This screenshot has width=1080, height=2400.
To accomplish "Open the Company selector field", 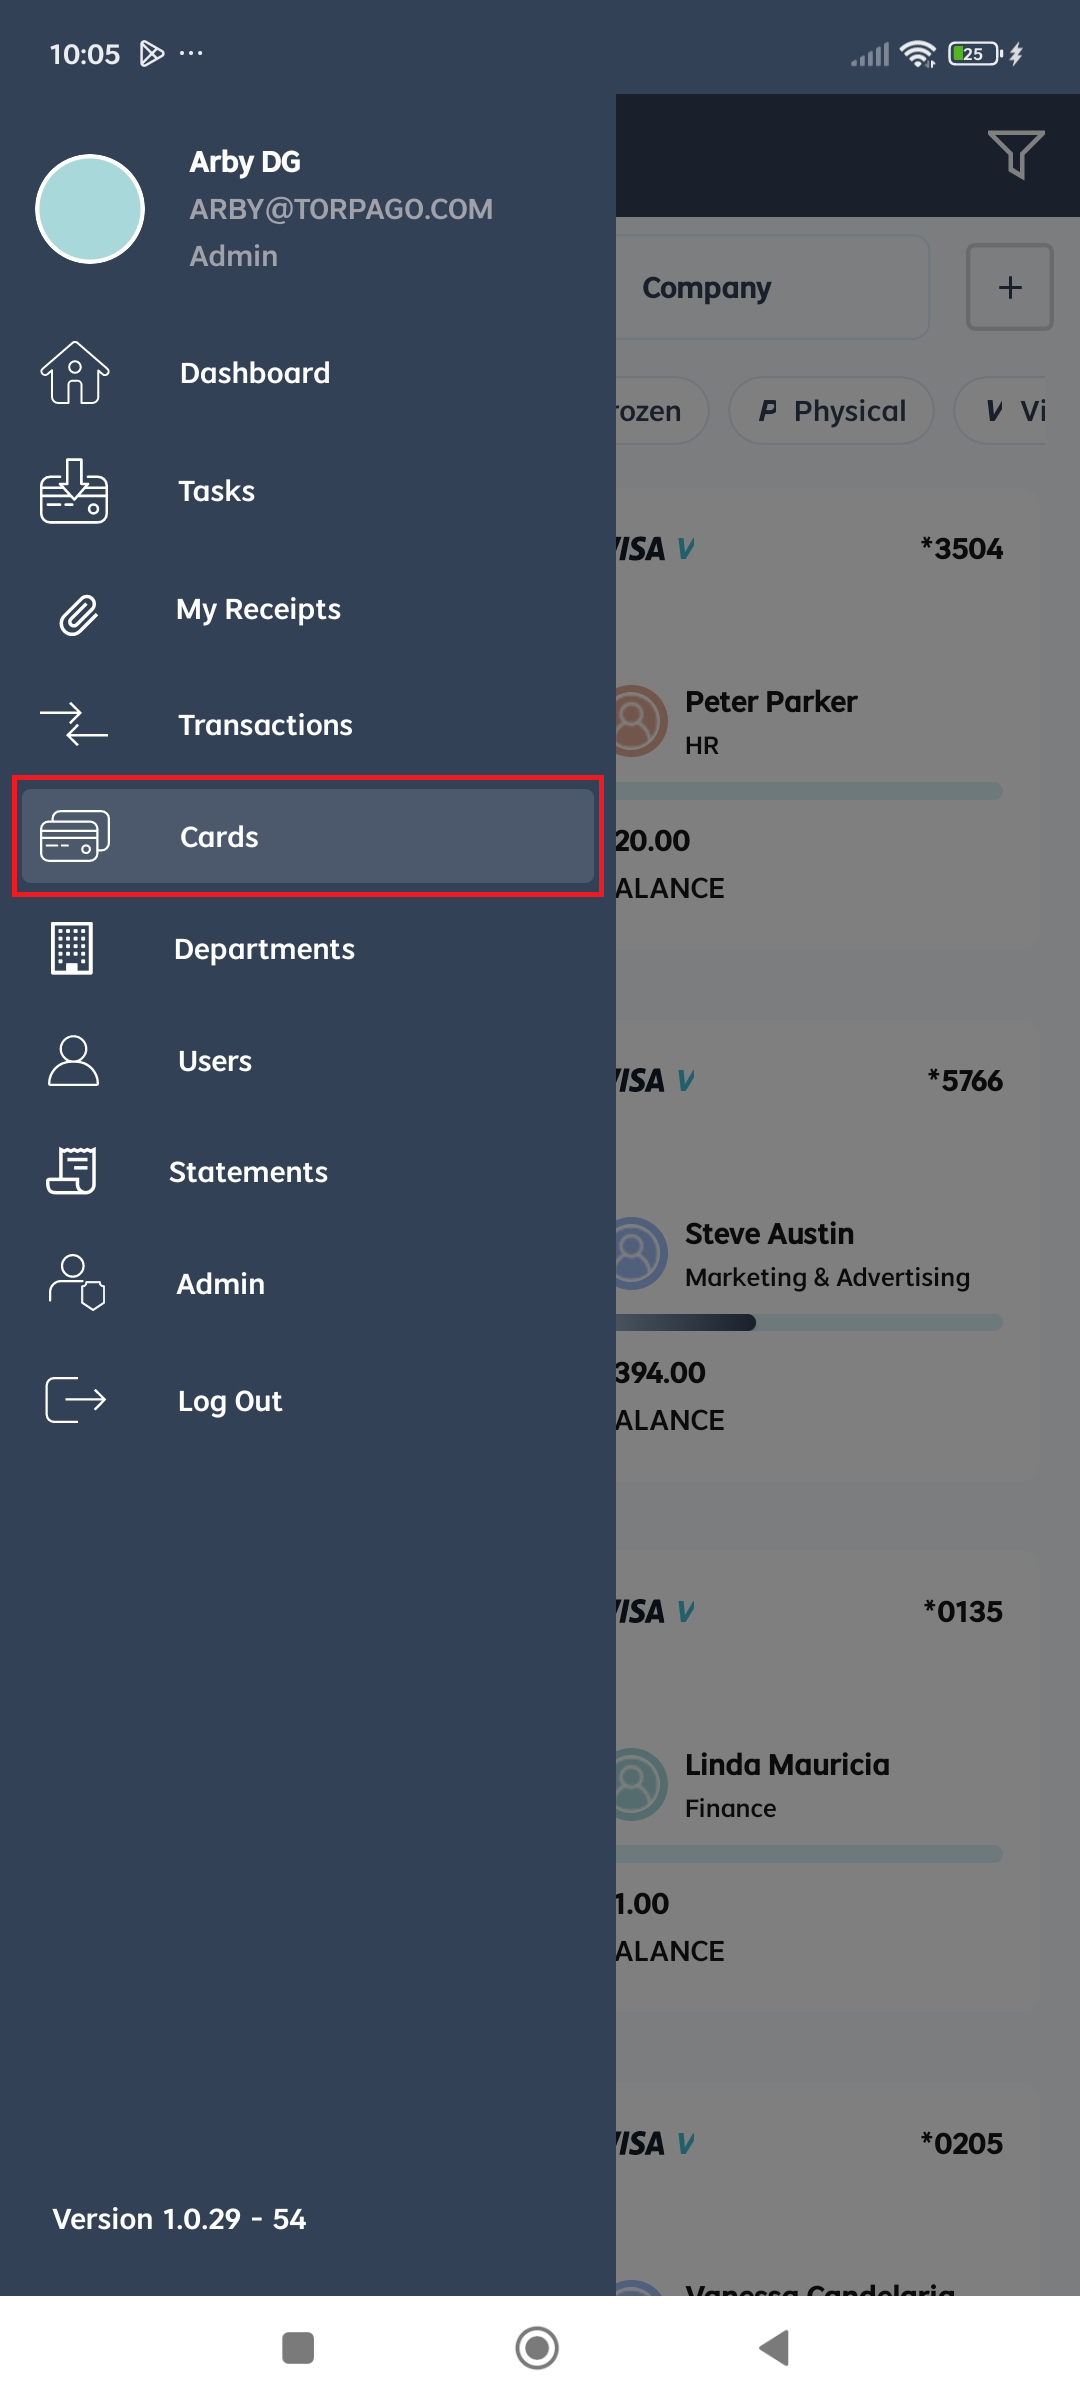I will [773, 288].
